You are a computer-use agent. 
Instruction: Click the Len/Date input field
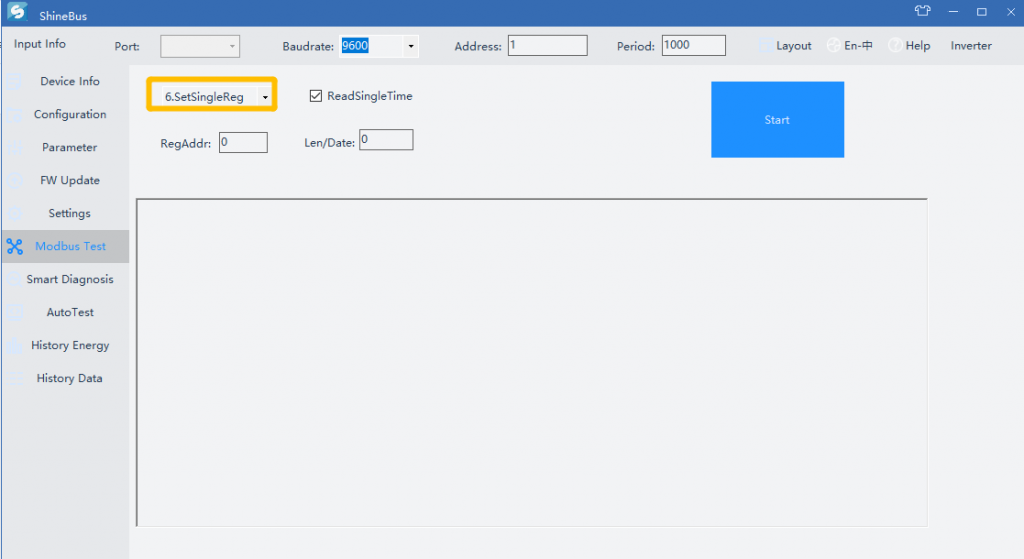(386, 140)
